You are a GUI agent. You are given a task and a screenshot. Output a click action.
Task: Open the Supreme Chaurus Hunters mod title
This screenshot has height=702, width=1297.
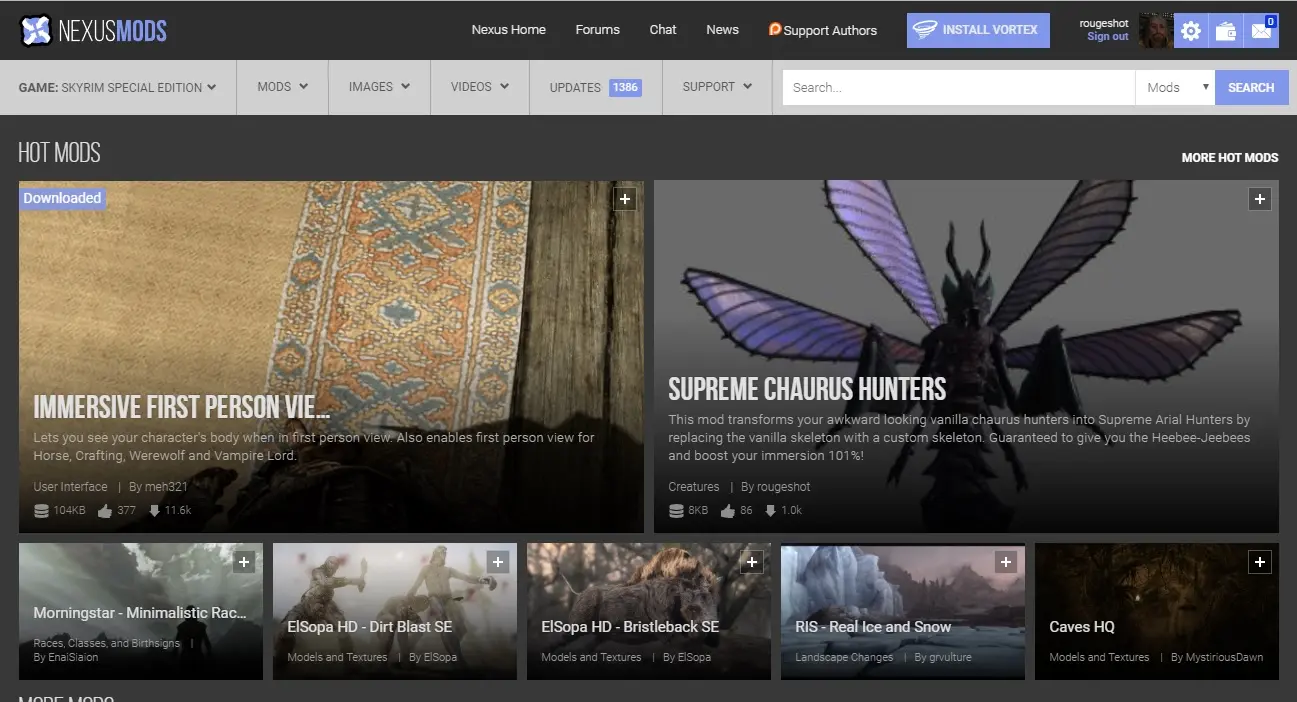[x=807, y=389]
